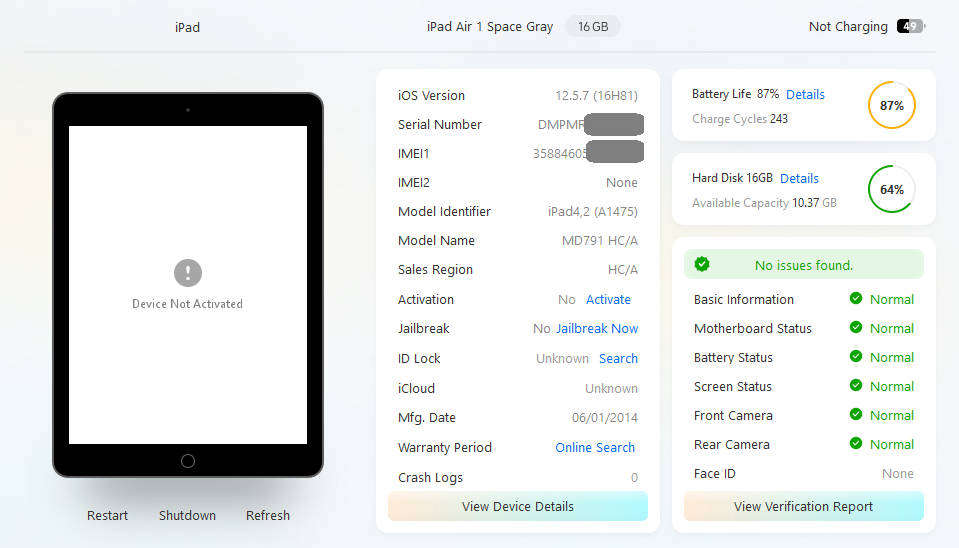Click Normal status for Rear Camera

[x=892, y=445]
